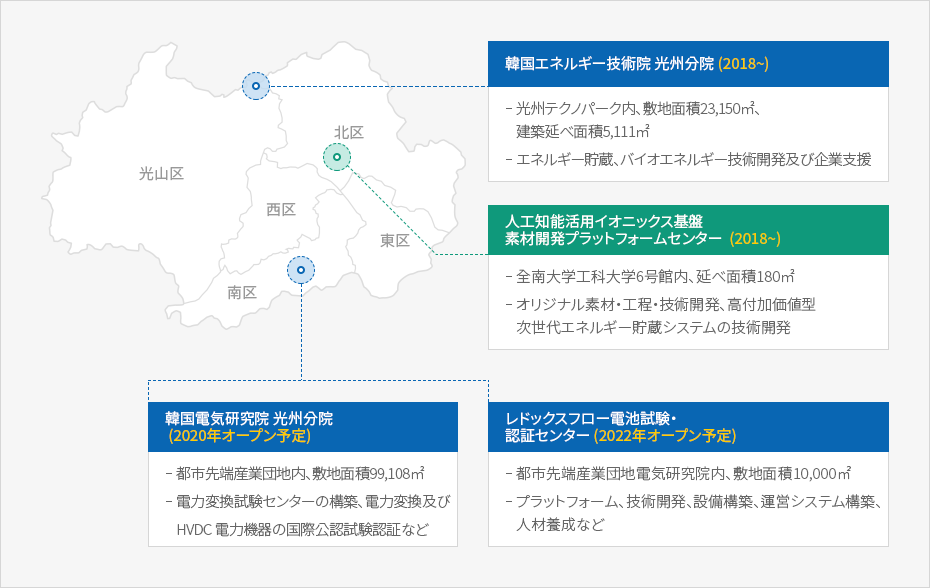Select the 西区 district label
930x588 pixels.
pos(281,209)
